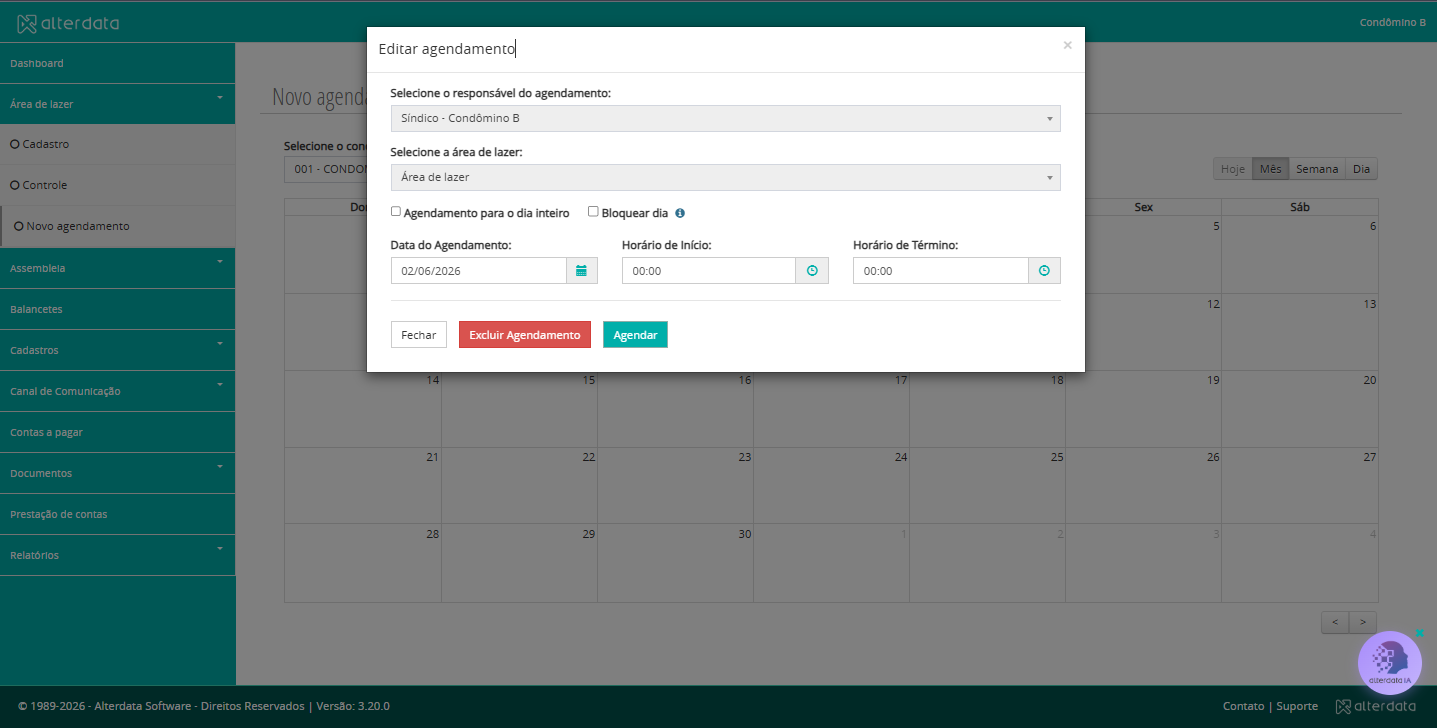
Task: Click the info icon next to Bloquear dia
Action: click(680, 213)
